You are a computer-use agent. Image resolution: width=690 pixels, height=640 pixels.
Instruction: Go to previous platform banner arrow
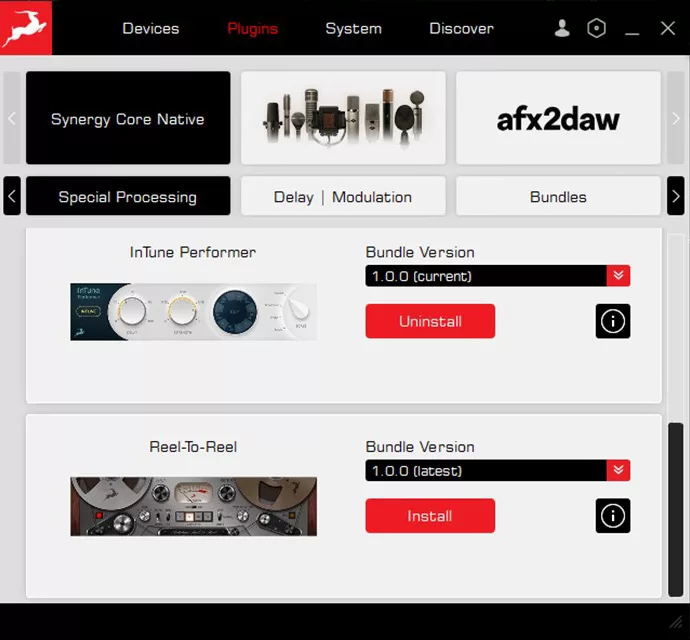(12, 118)
